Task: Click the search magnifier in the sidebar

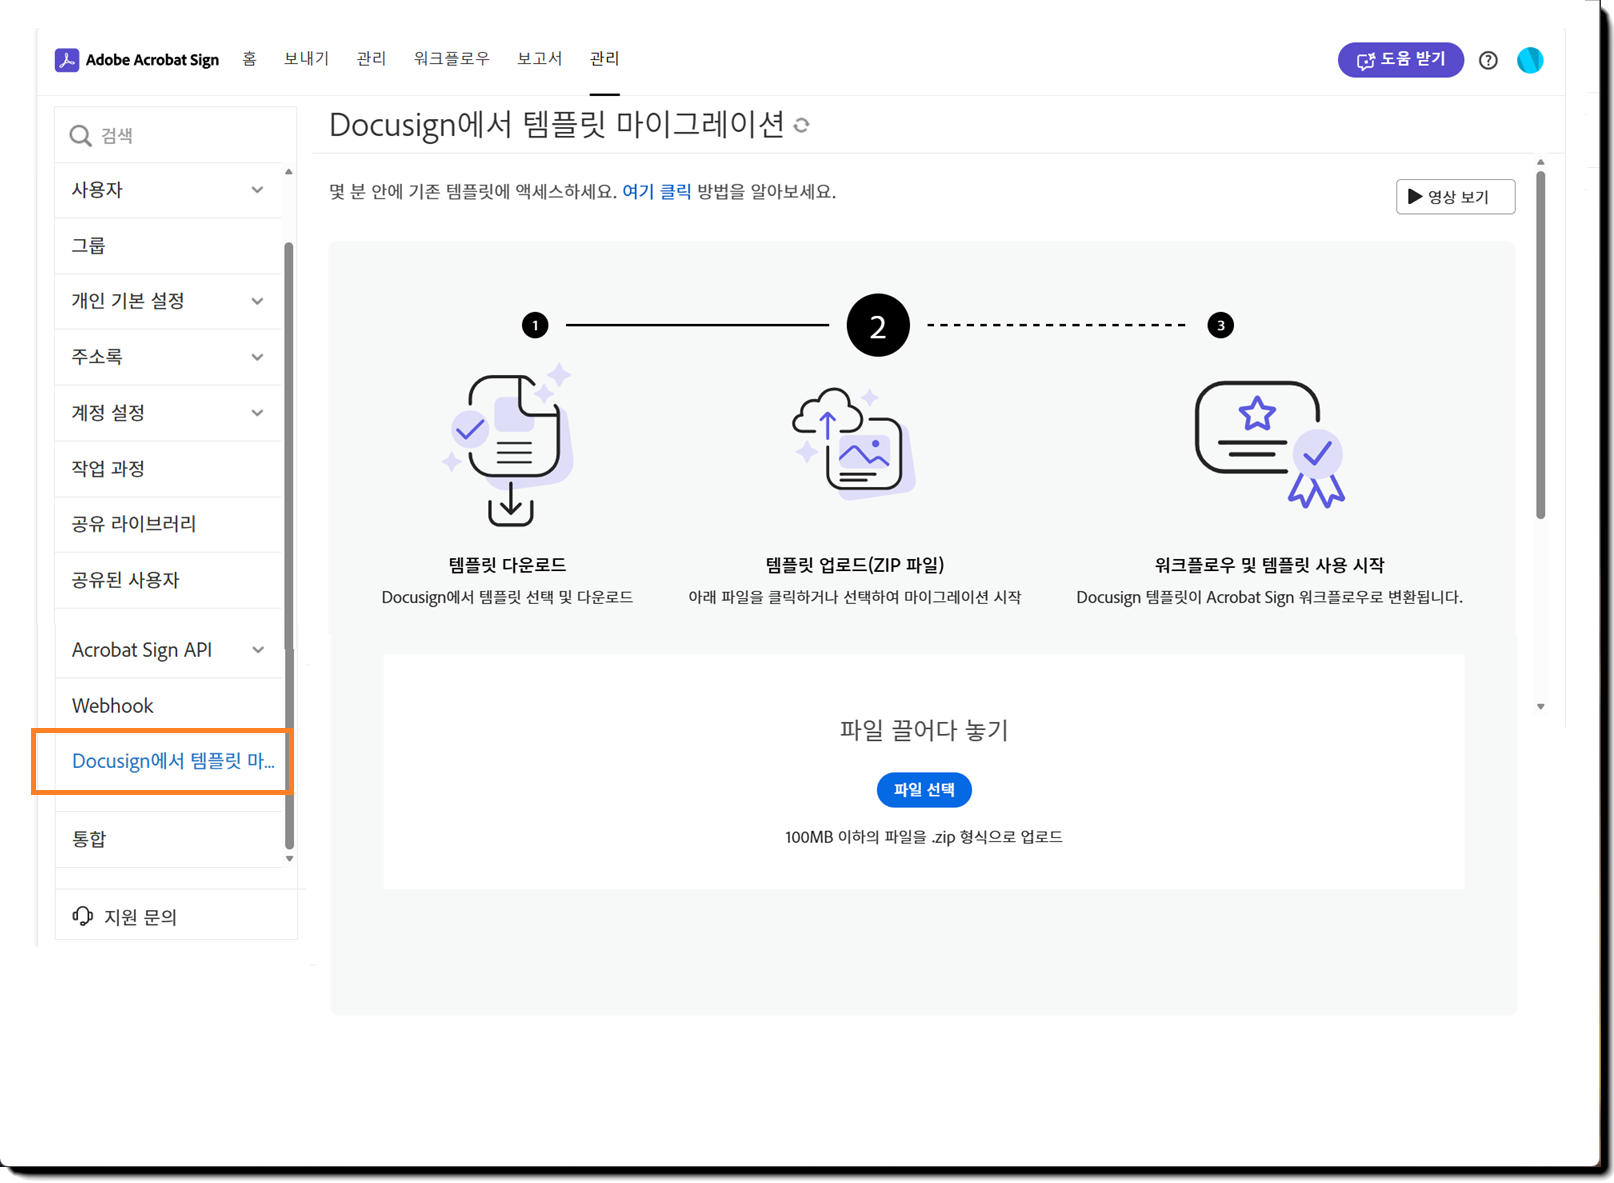Action: click(80, 135)
